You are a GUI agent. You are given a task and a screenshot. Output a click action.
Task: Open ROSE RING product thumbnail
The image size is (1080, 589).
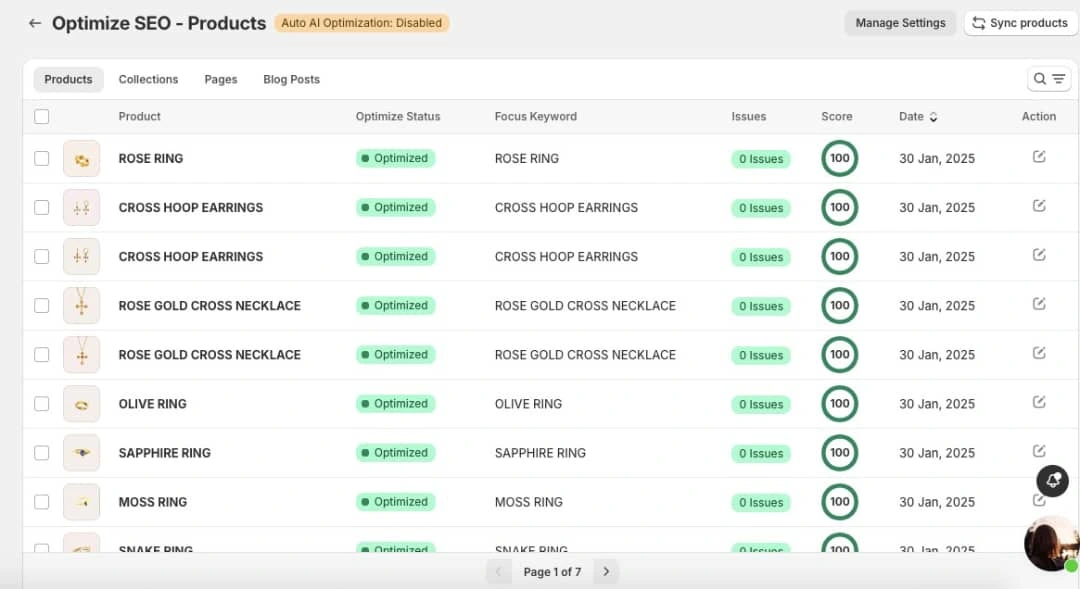[x=81, y=158]
